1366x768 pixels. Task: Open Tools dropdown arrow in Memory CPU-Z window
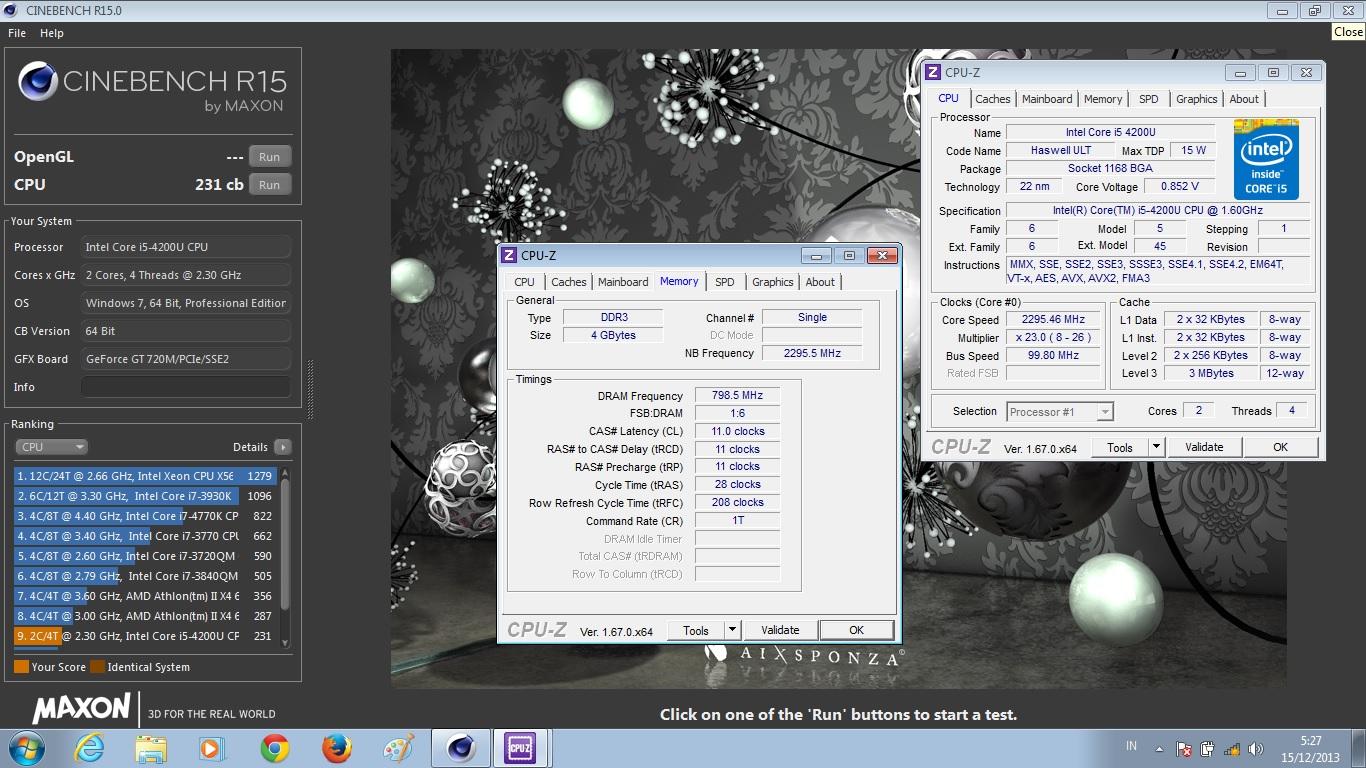(733, 630)
